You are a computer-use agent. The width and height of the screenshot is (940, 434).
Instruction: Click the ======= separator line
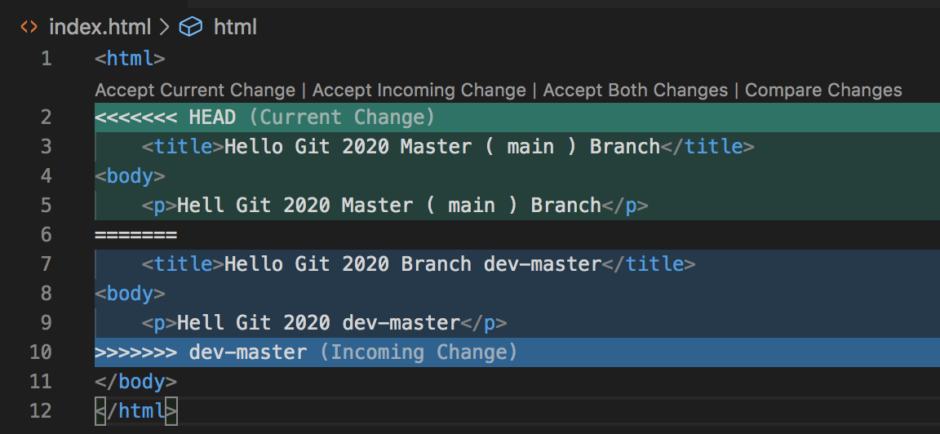pyautogui.click(x=135, y=235)
